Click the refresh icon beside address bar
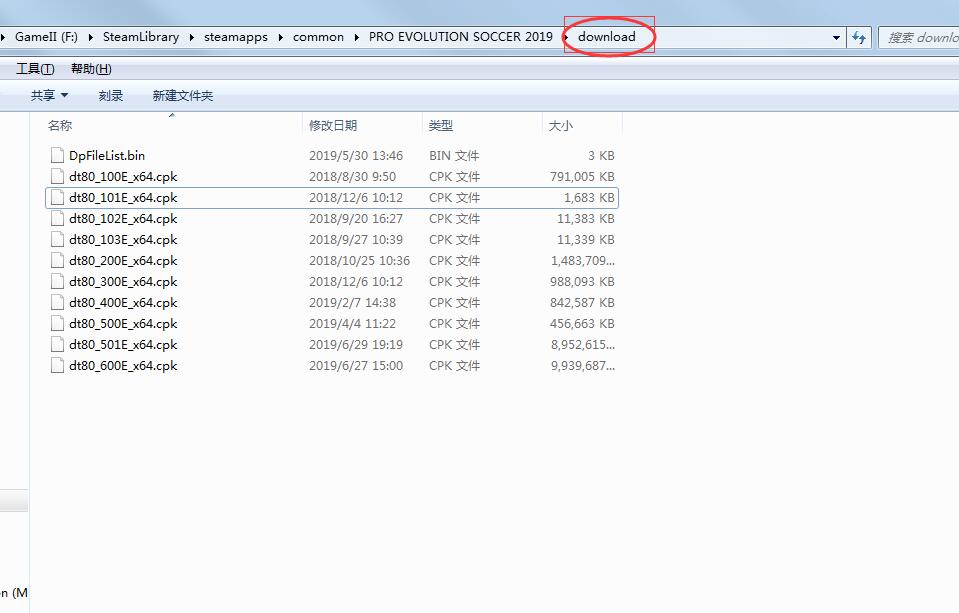 click(859, 38)
